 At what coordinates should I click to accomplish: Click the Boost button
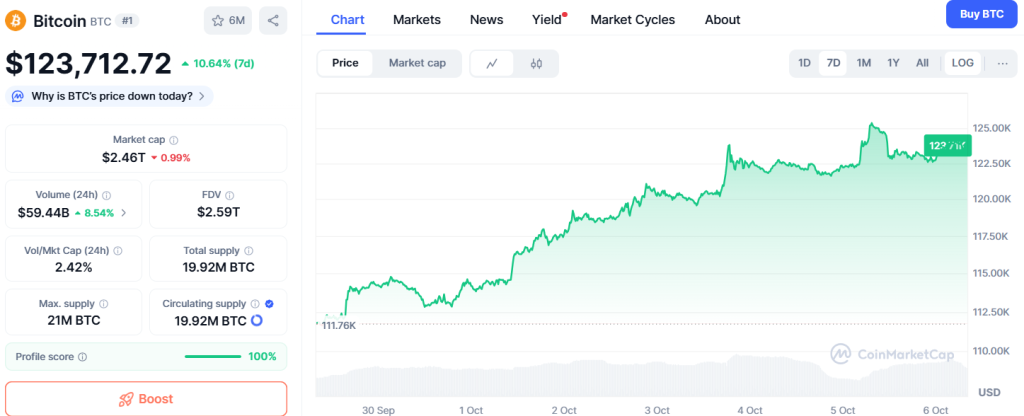[x=146, y=398]
